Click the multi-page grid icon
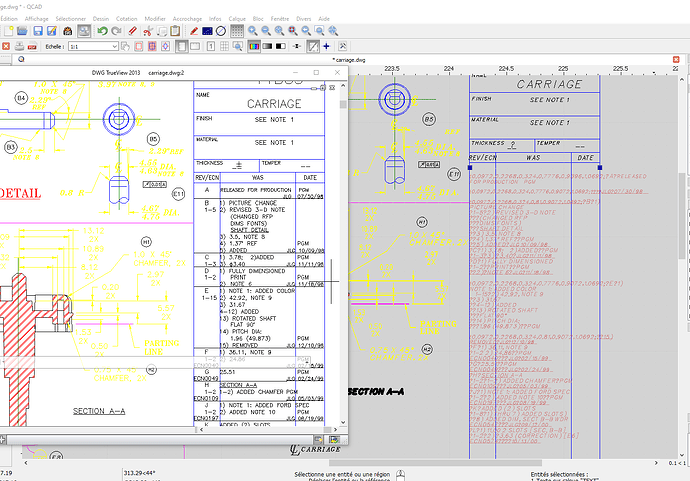 pos(224,46)
